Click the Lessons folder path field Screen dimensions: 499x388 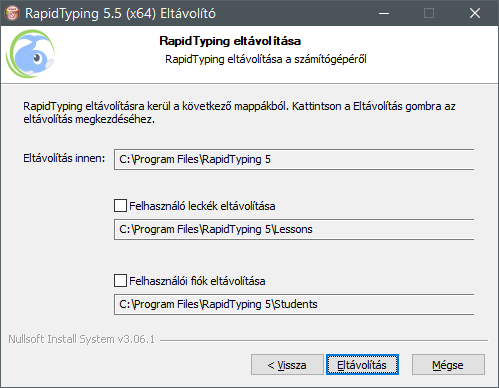pos(294,229)
